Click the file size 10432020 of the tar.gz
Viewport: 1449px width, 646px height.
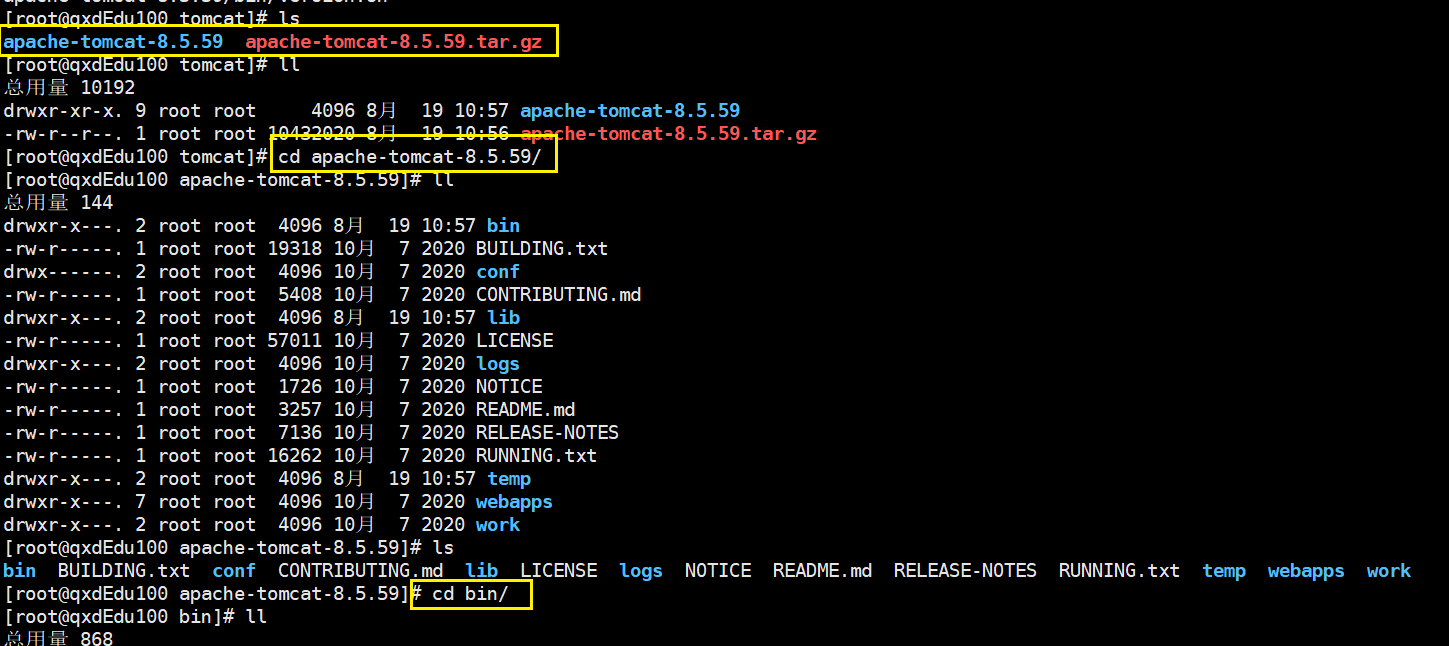pos(311,134)
